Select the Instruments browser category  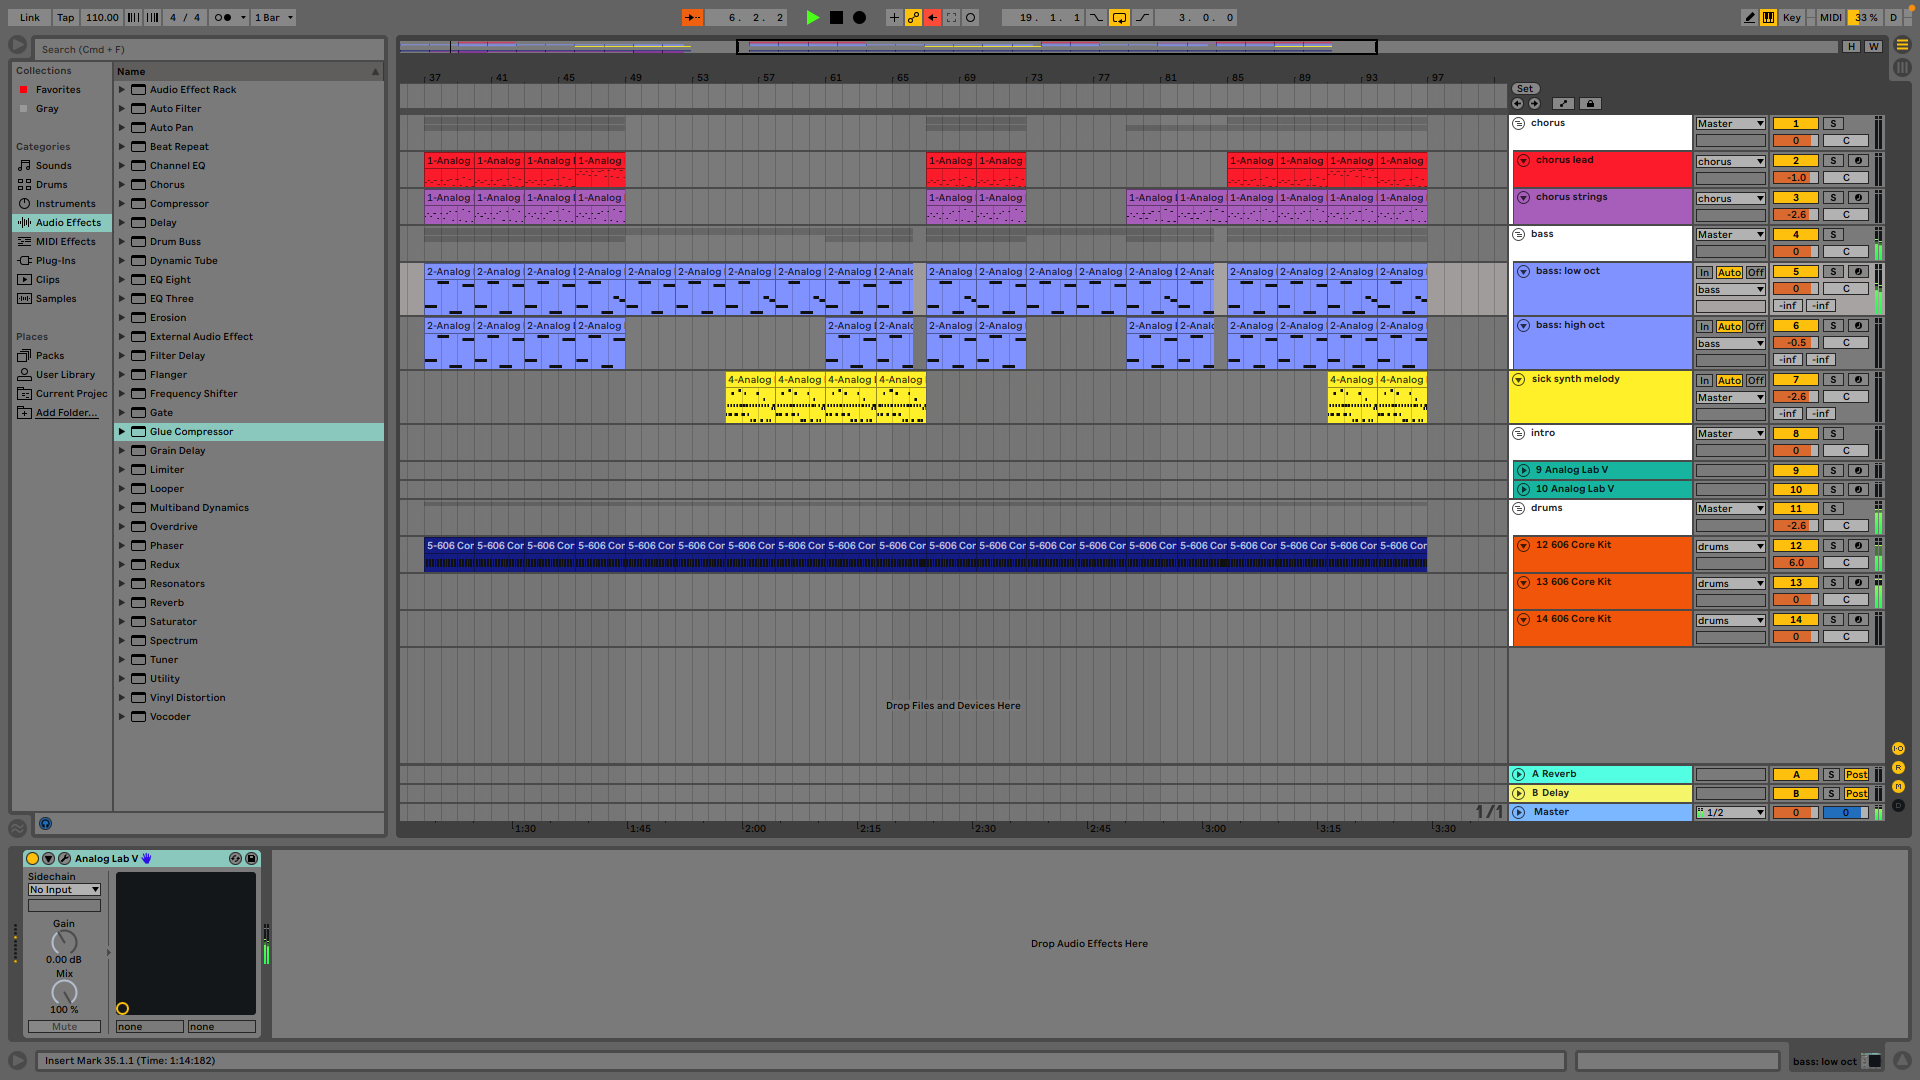tap(65, 203)
